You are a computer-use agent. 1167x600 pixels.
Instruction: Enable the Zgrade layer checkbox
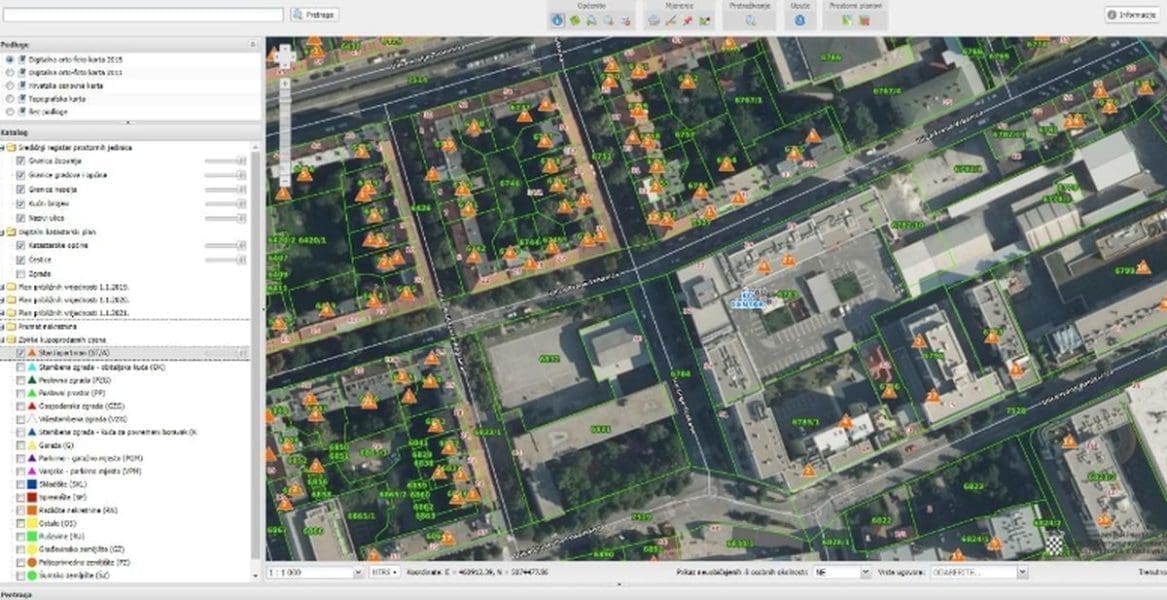coord(20,273)
